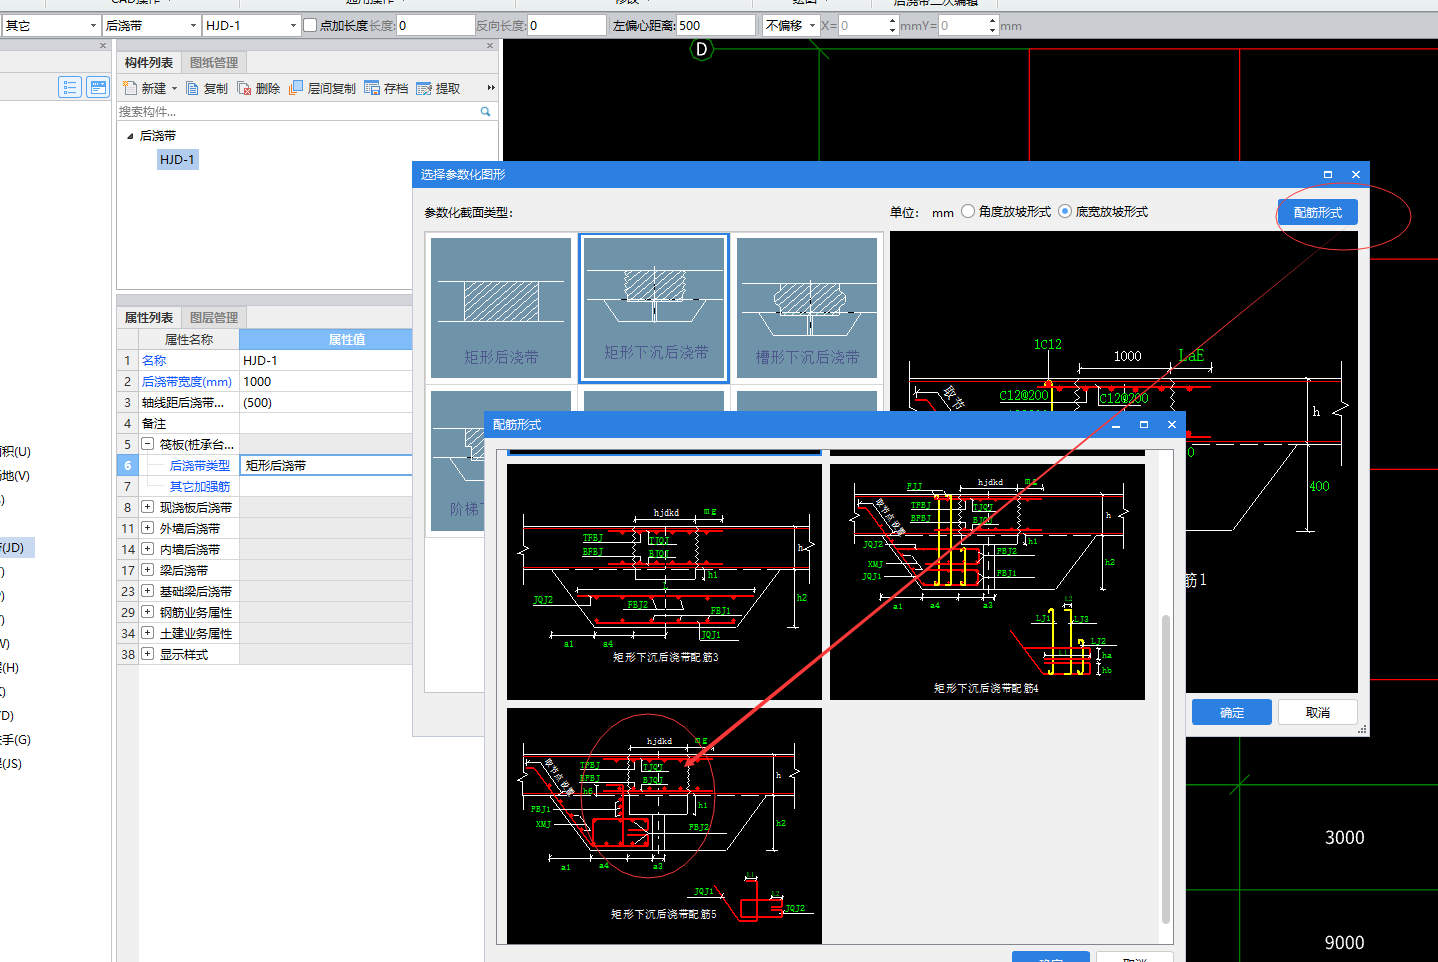
Task: Switch to the 图纸管理 tab
Action: click(214, 62)
